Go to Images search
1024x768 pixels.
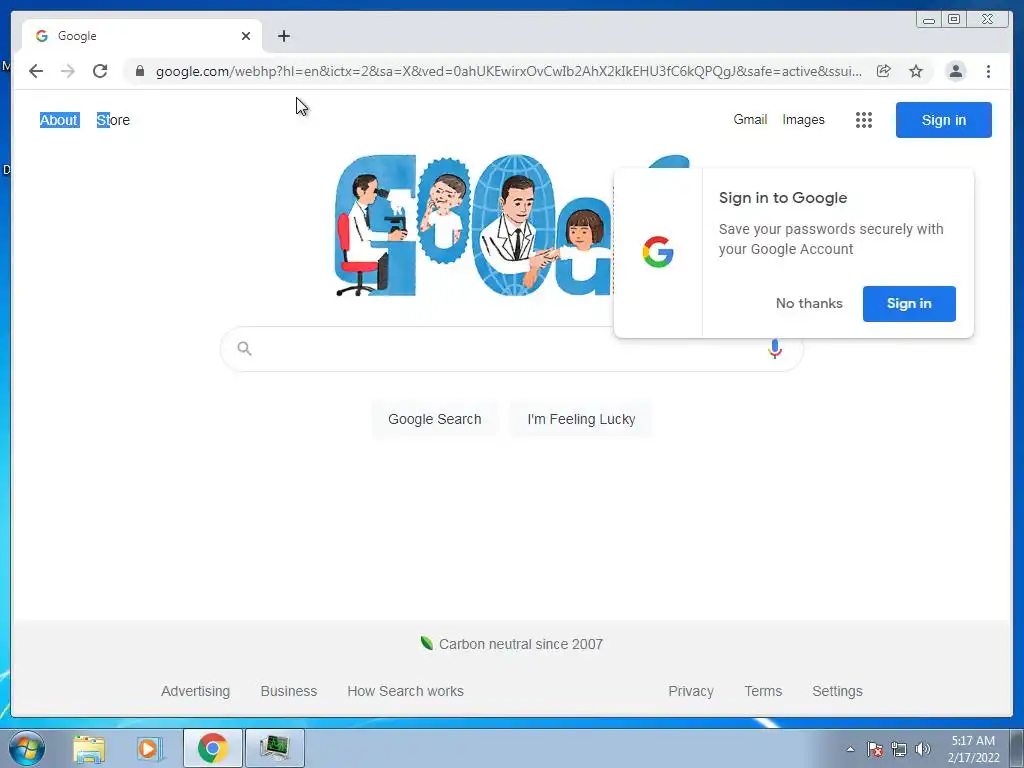803,120
